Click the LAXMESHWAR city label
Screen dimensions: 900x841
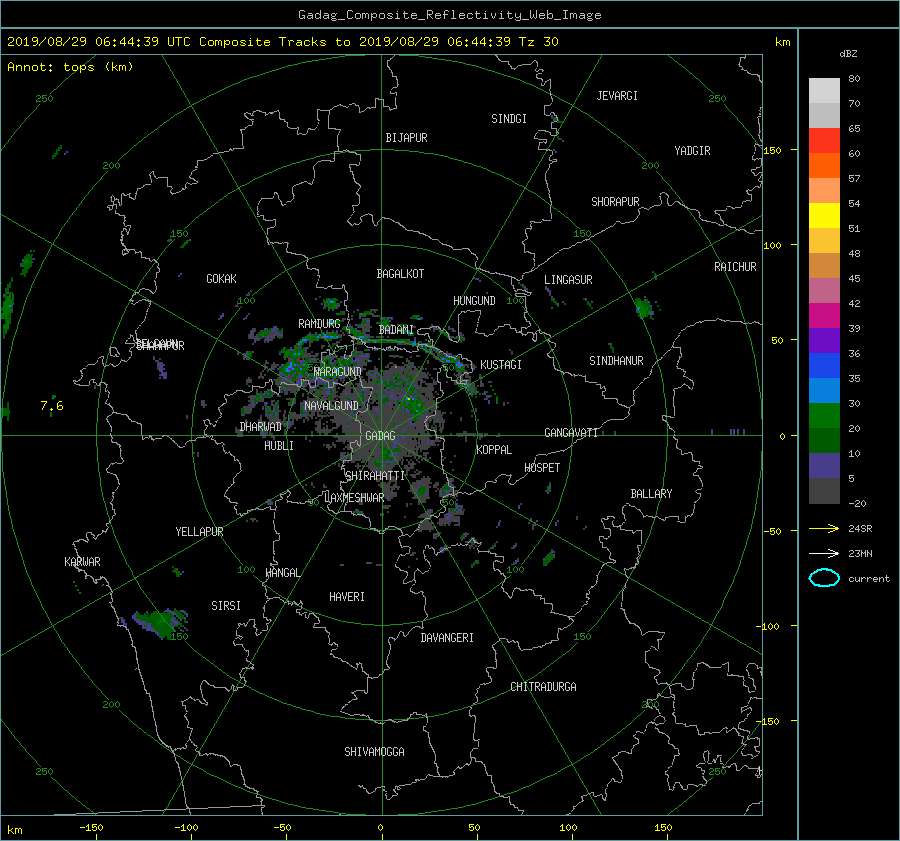(x=354, y=498)
